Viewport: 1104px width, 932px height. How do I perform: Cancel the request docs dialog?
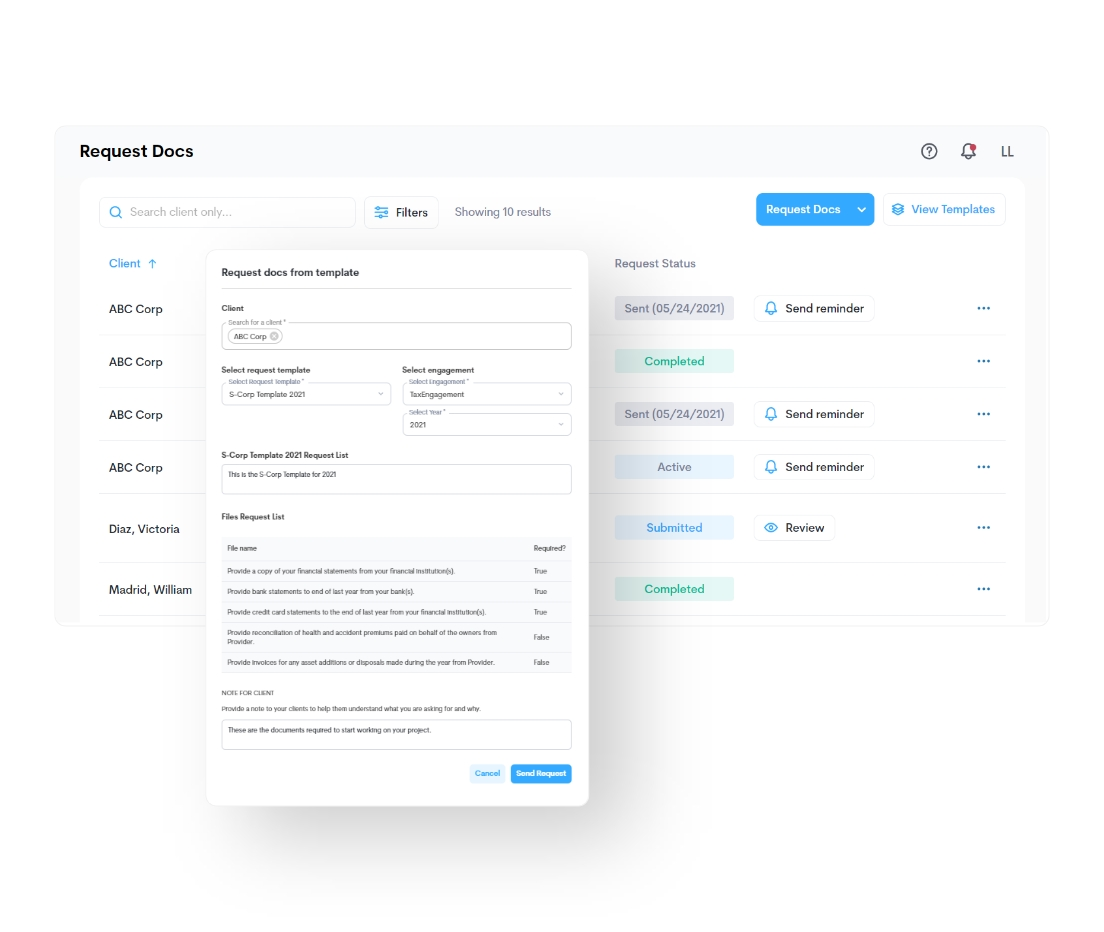pyautogui.click(x=487, y=774)
